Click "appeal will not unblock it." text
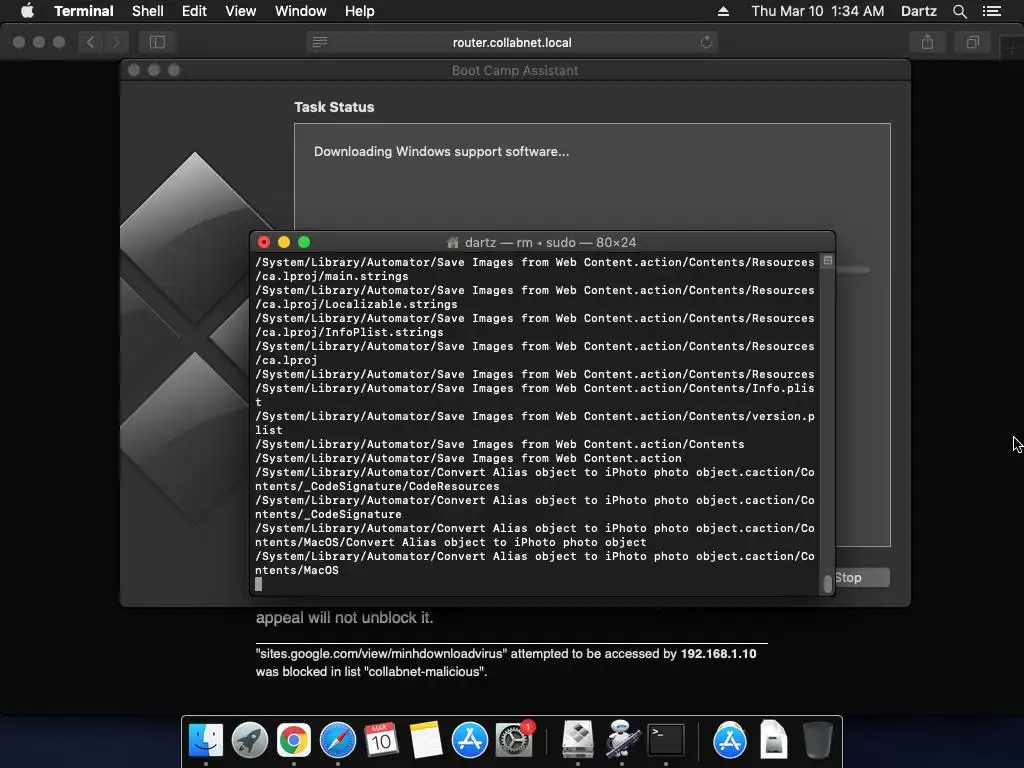Viewport: 1024px width, 768px height. tap(344, 618)
